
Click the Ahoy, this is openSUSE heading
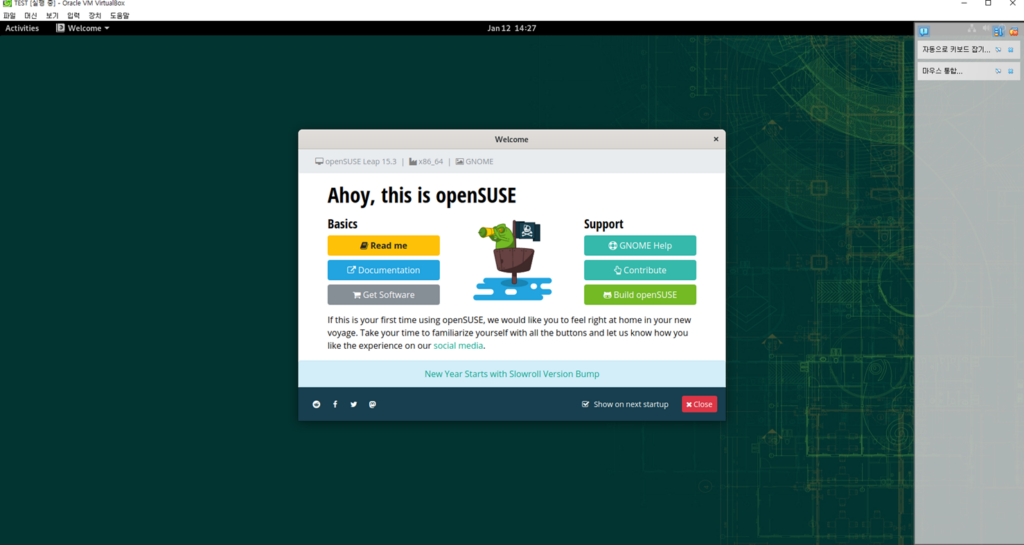point(422,195)
